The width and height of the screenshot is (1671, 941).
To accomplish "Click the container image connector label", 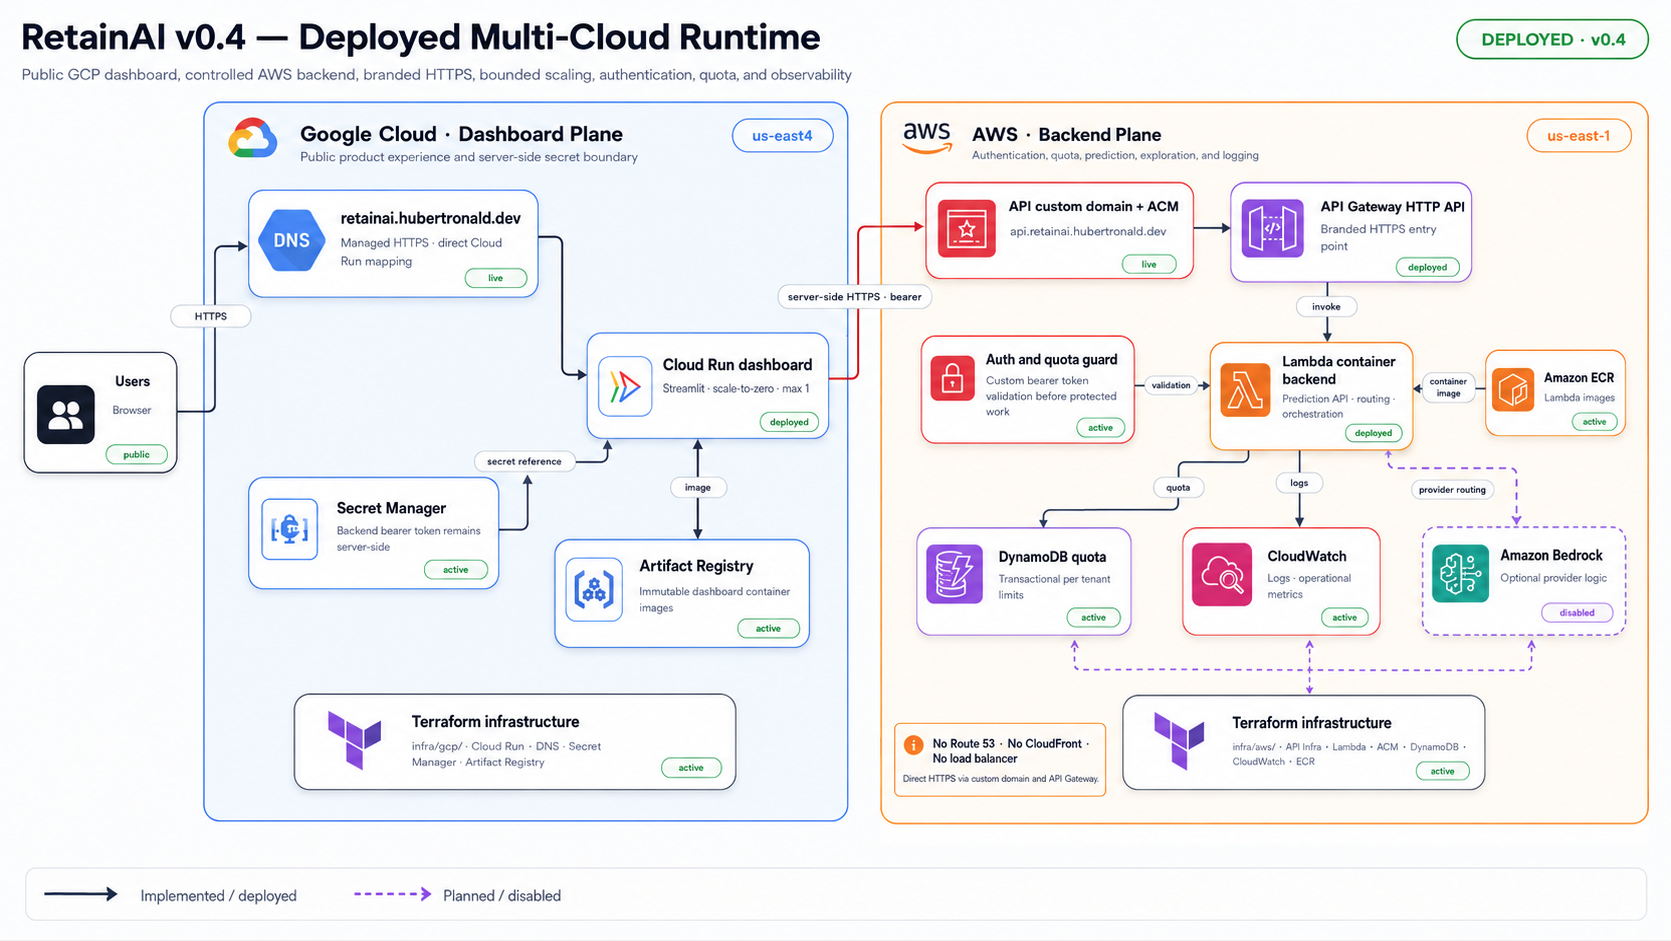I will click(1448, 387).
